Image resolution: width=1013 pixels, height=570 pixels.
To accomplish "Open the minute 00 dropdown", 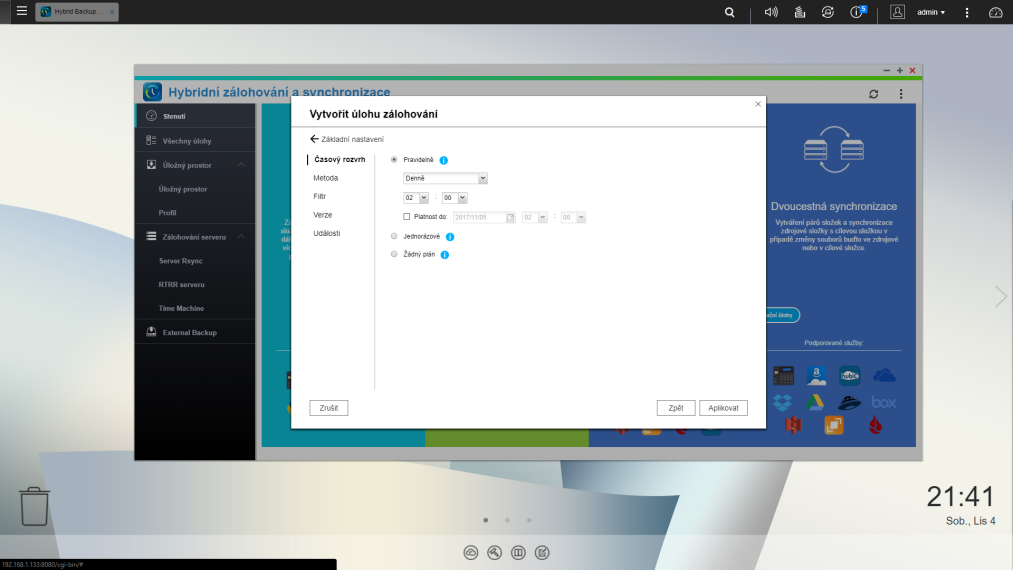I will pyautogui.click(x=455, y=198).
